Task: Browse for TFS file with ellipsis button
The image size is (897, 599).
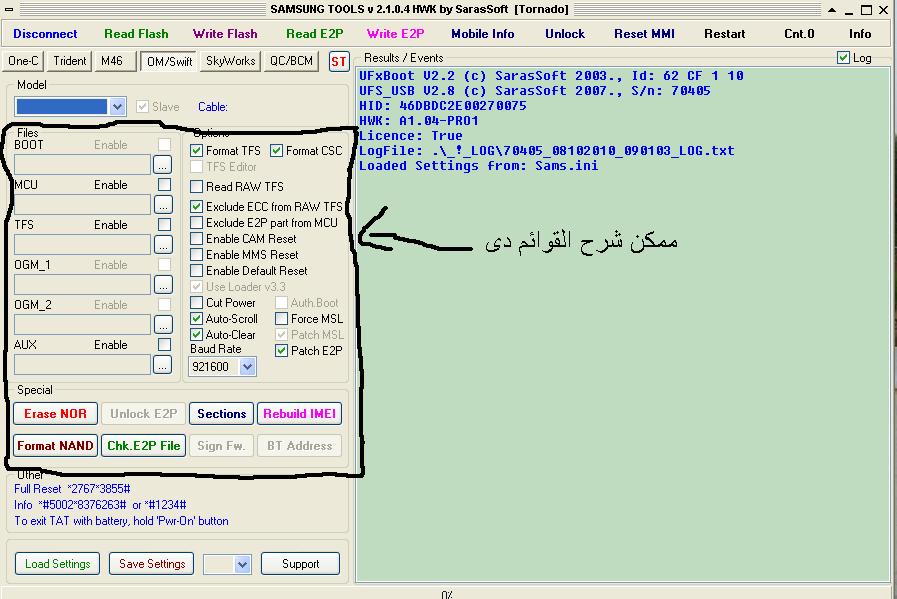Action: click(163, 244)
